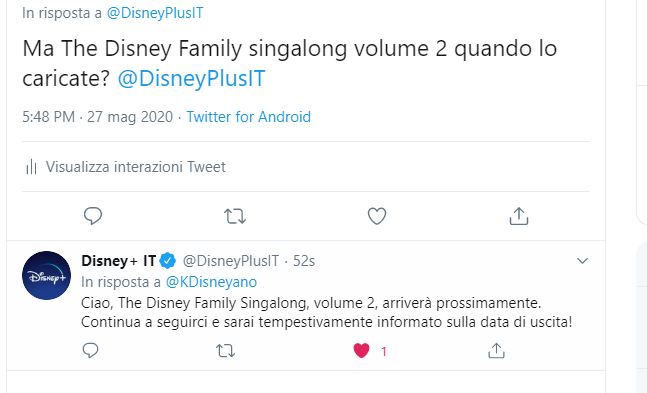The height and width of the screenshot is (393, 647).
Task: Visit the @KDisneyano profile link
Action: (211, 282)
